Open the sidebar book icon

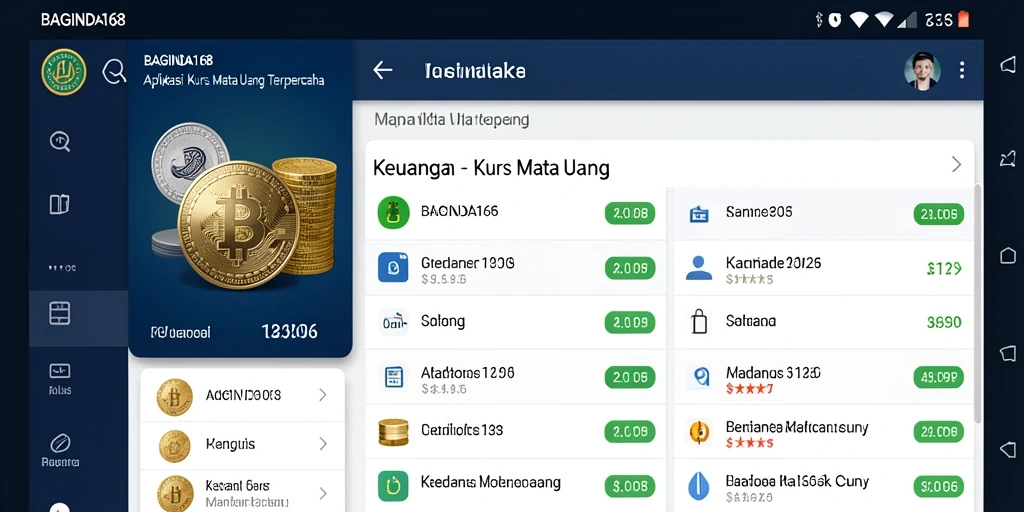(59, 204)
